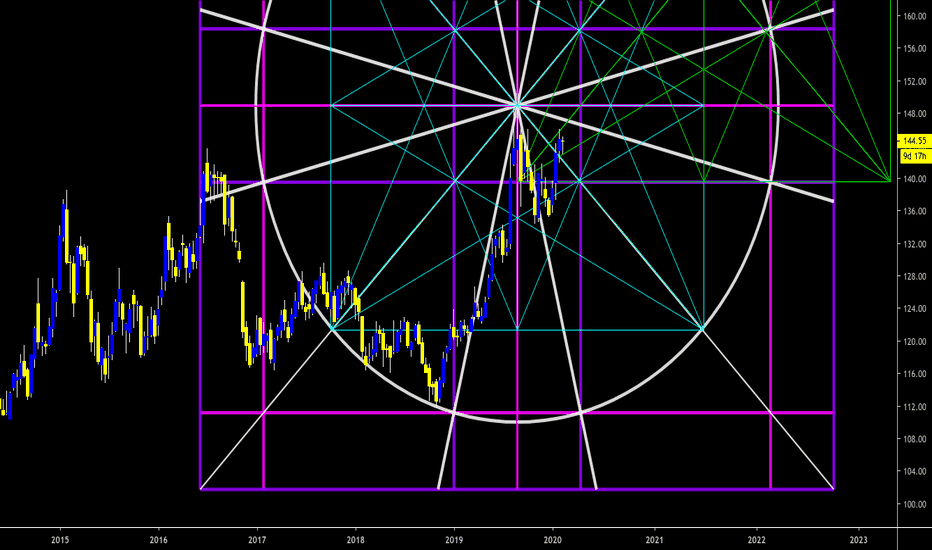Click the 2022 time axis label
This screenshot has width=932, height=550.
click(x=756, y=540)
